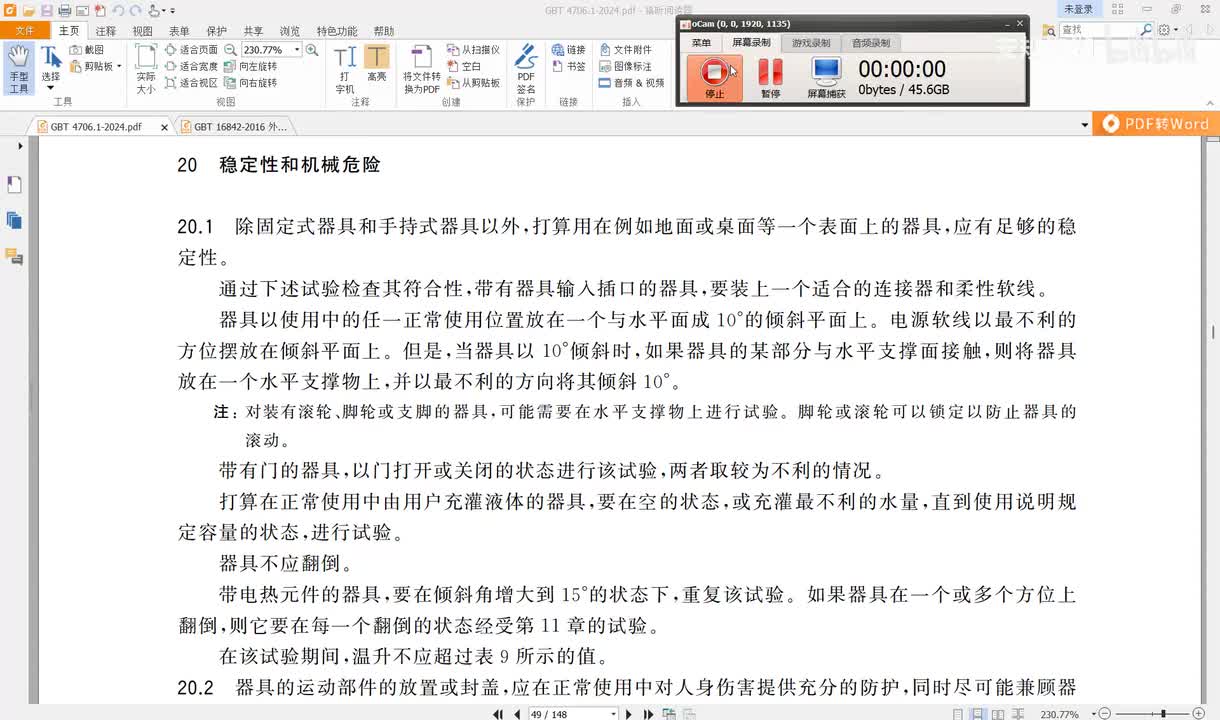Create PDF from clipboard (从剪贴板)
Viewport: 1220px width, 720px height.
[x=473, y=83]
